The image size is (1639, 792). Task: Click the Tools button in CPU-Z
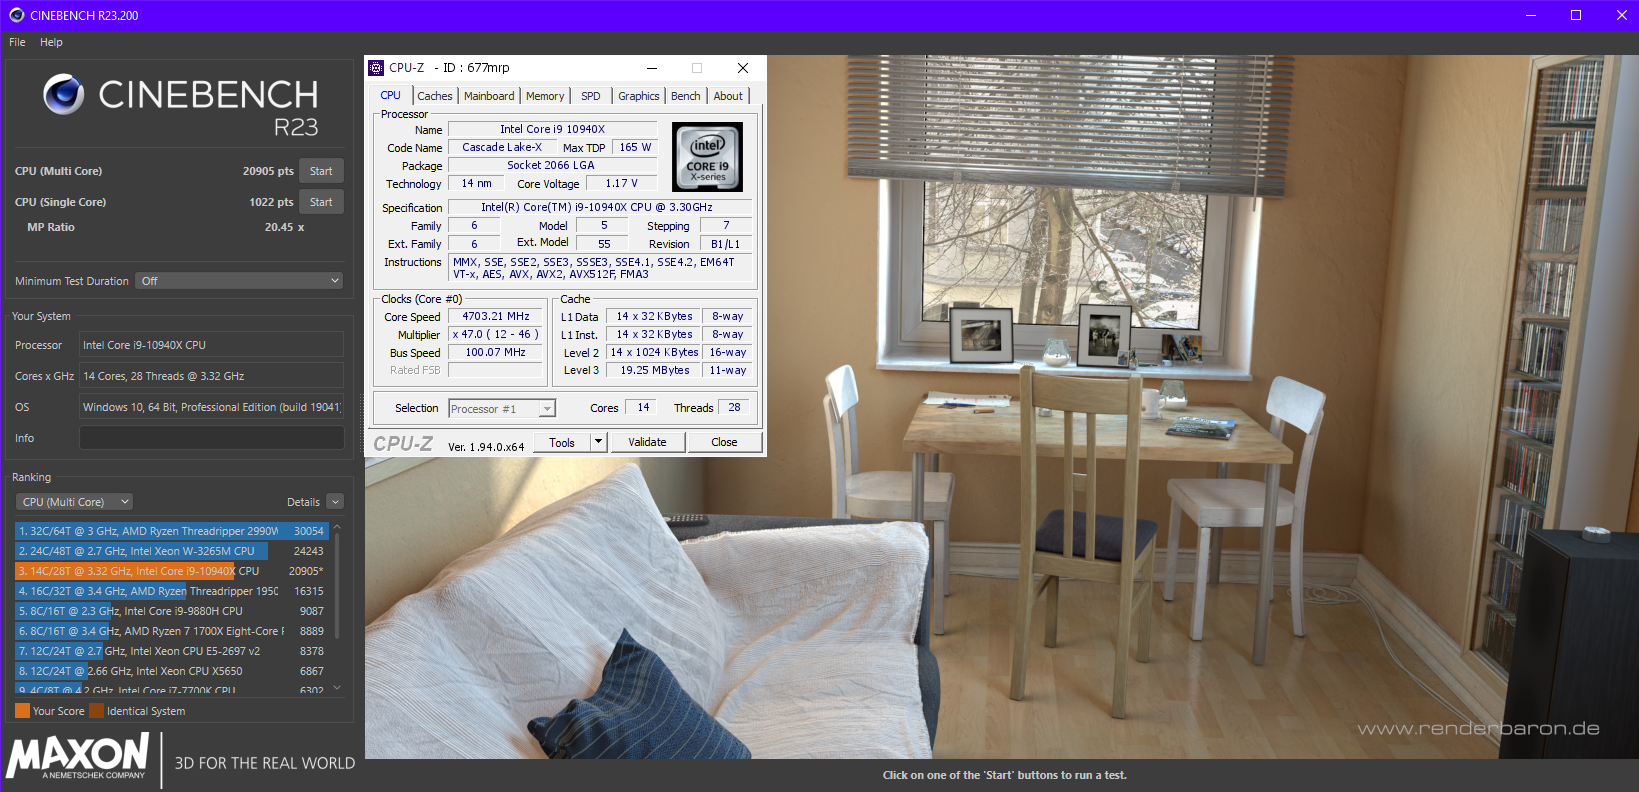coord(562,442)
